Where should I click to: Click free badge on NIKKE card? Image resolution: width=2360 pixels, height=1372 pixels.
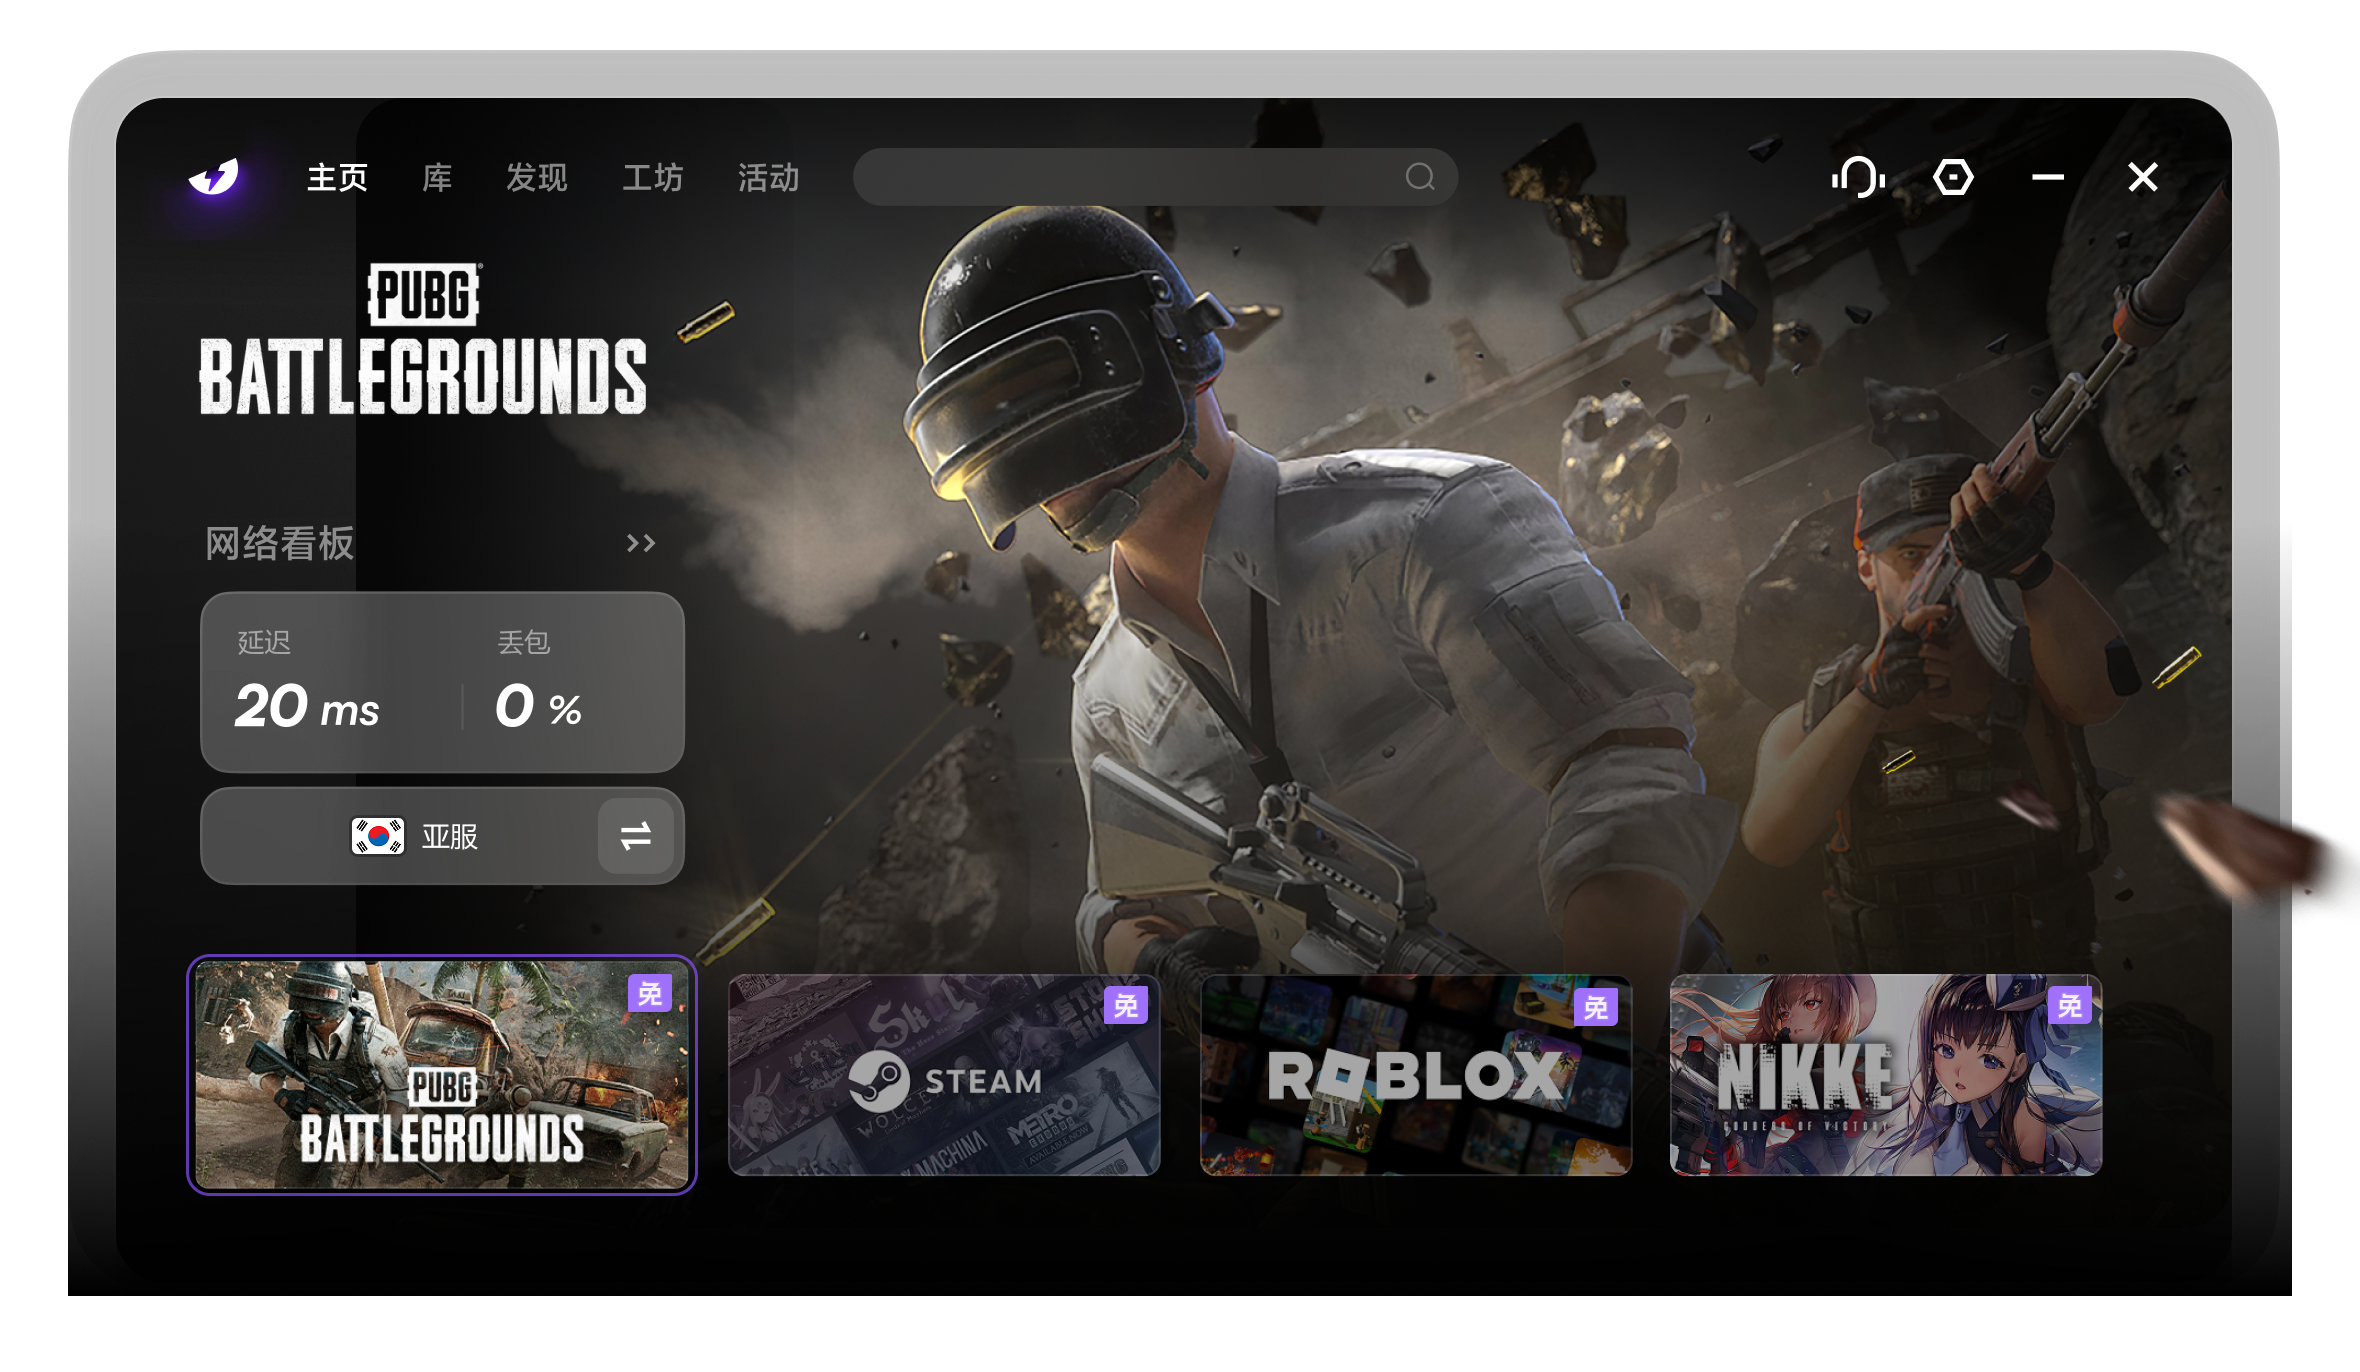(2069, 1005)
